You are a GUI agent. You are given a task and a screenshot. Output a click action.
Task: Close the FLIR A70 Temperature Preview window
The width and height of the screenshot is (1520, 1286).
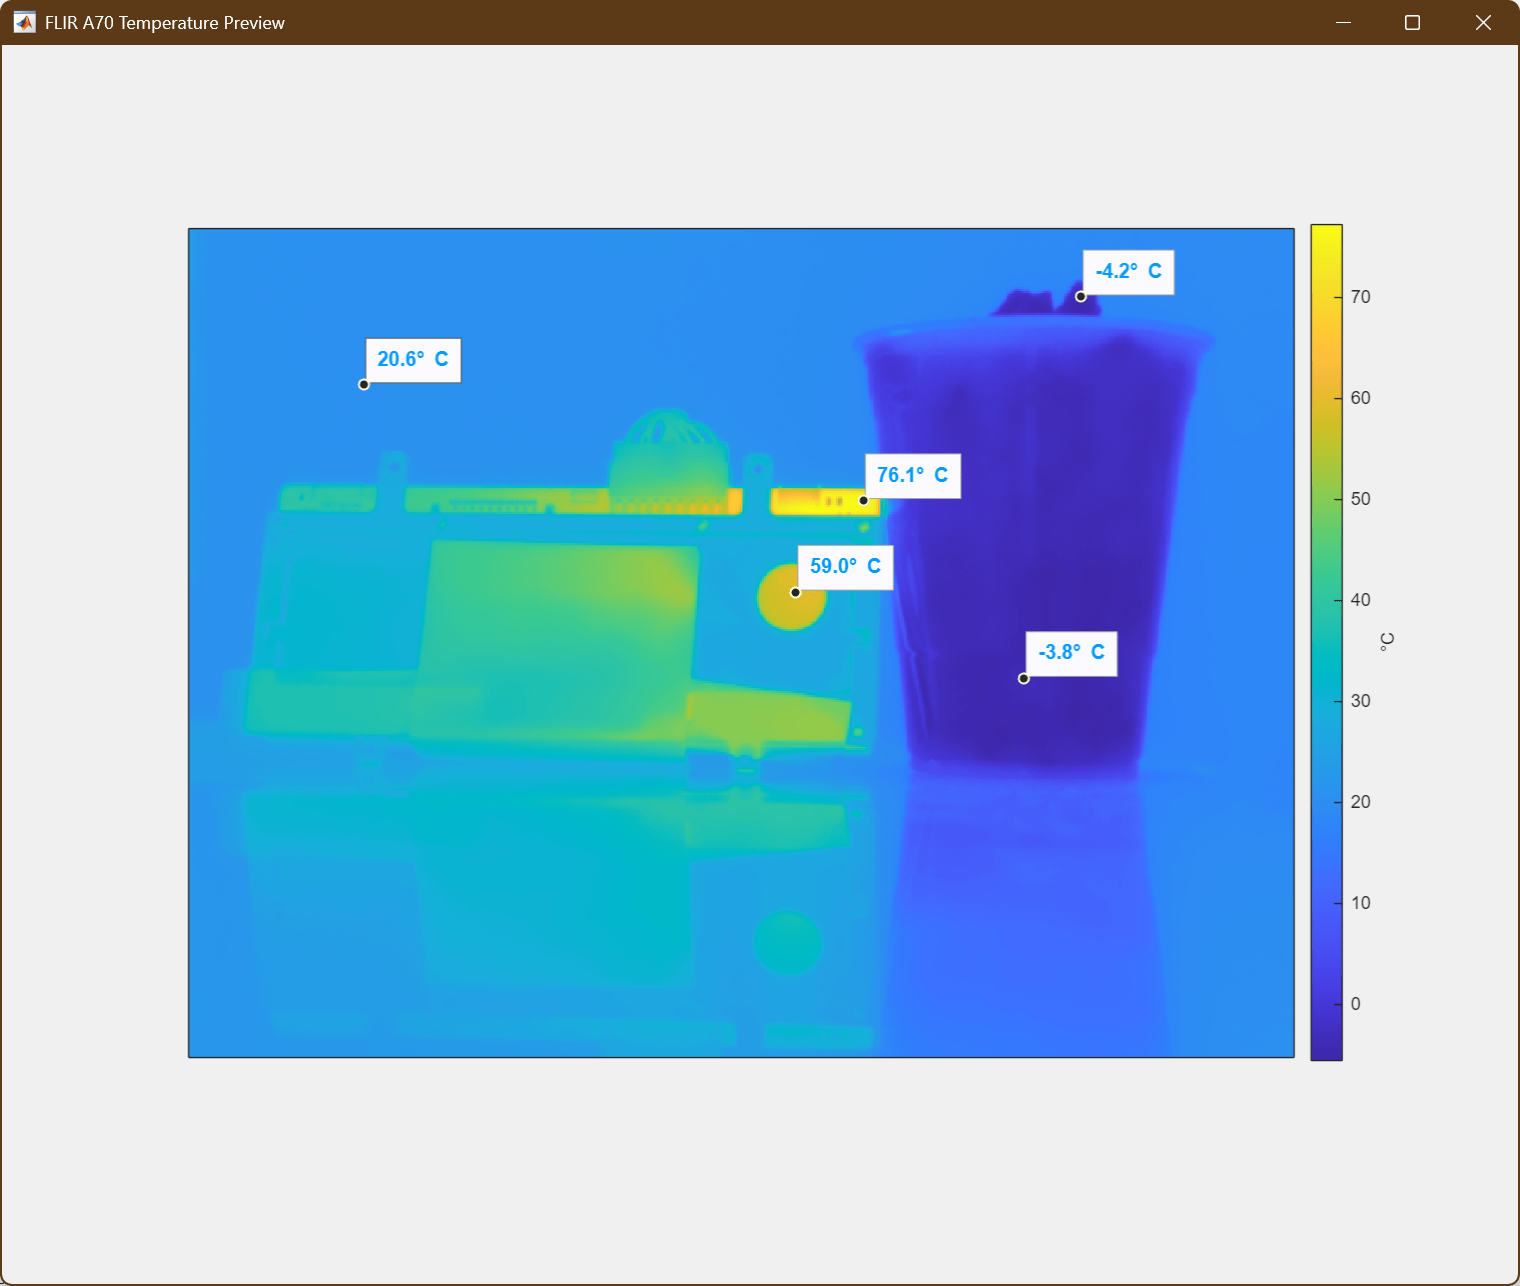1483,22
